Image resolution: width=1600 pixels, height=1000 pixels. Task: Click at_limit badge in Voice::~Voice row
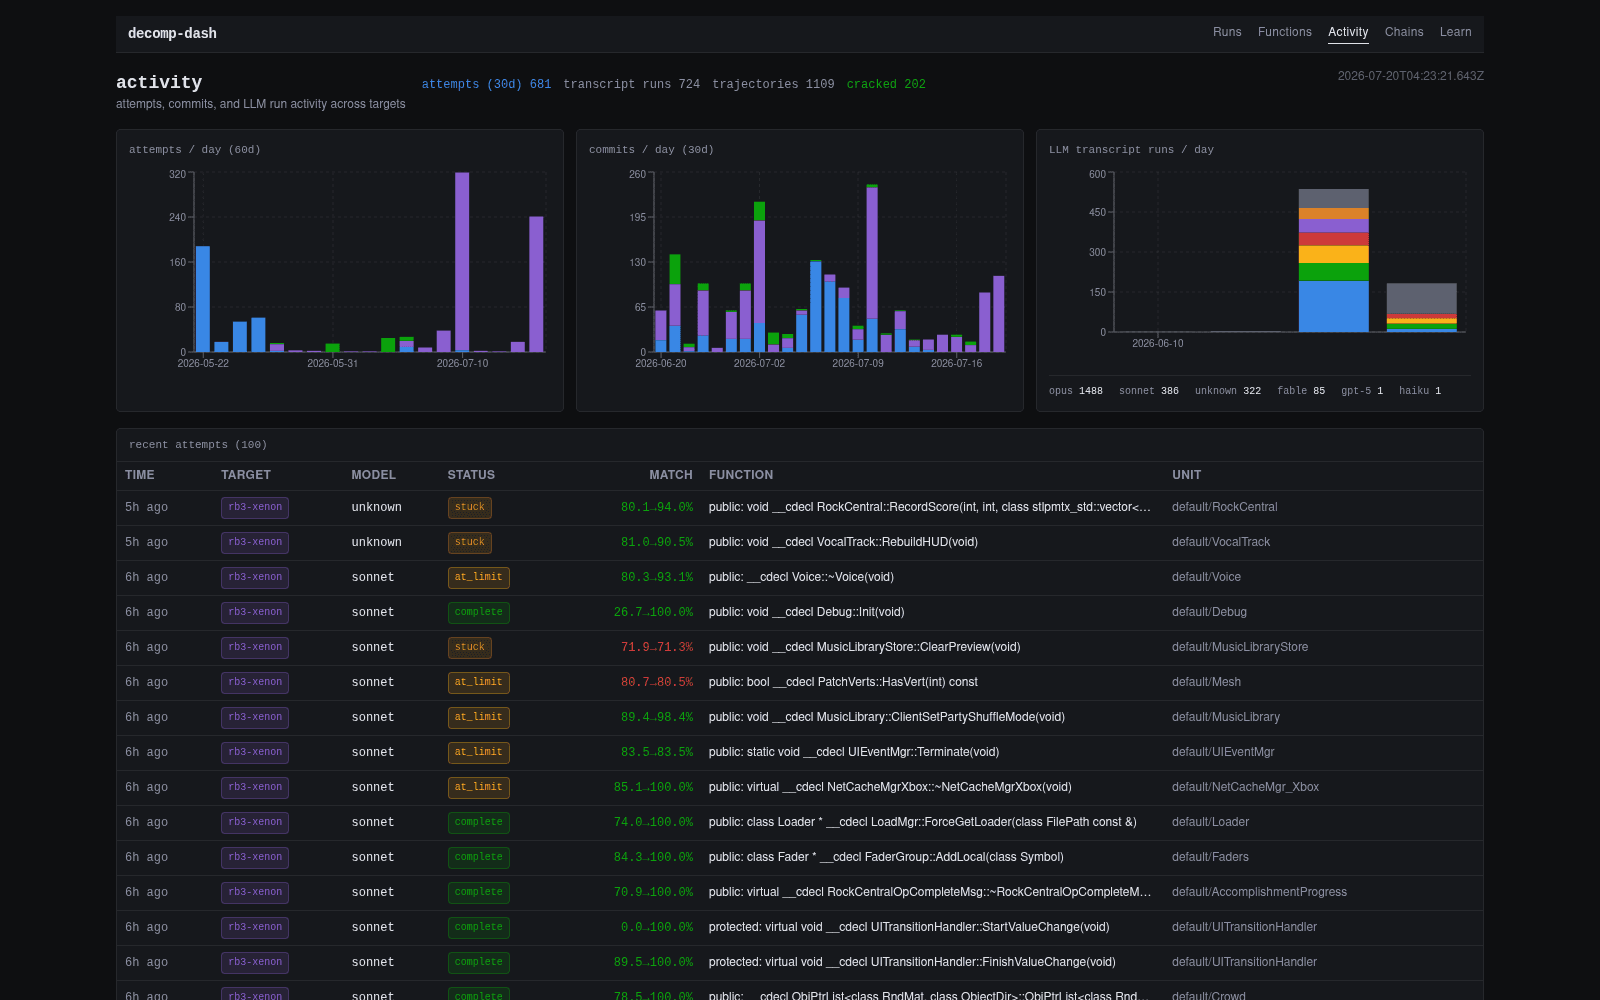[x=479, y=577]
